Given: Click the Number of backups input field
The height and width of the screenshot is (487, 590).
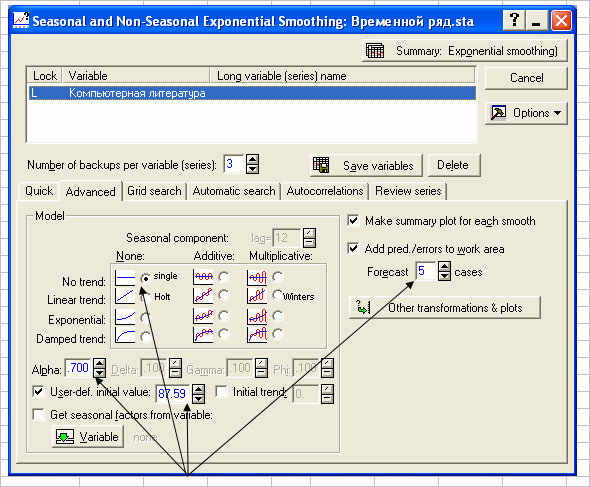Looking at the screenshot, I should tap(234, 164).
